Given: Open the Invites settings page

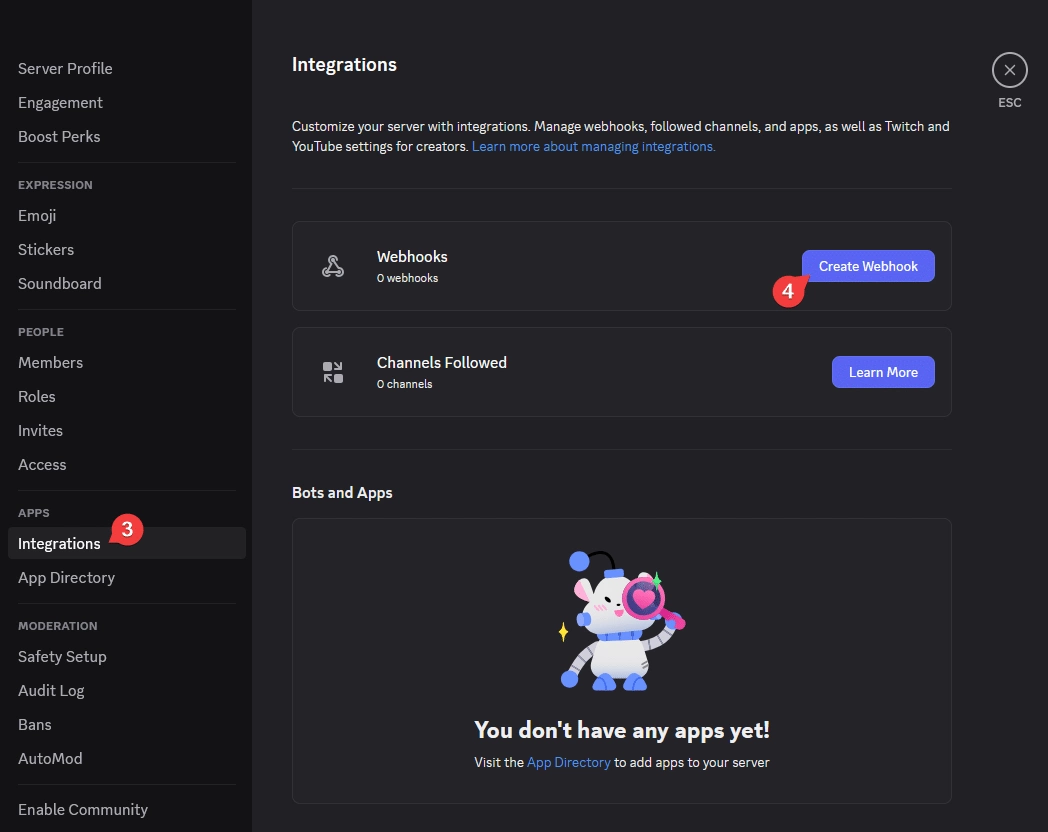Looking at the screenshot, I should click(x=40, y=430).
